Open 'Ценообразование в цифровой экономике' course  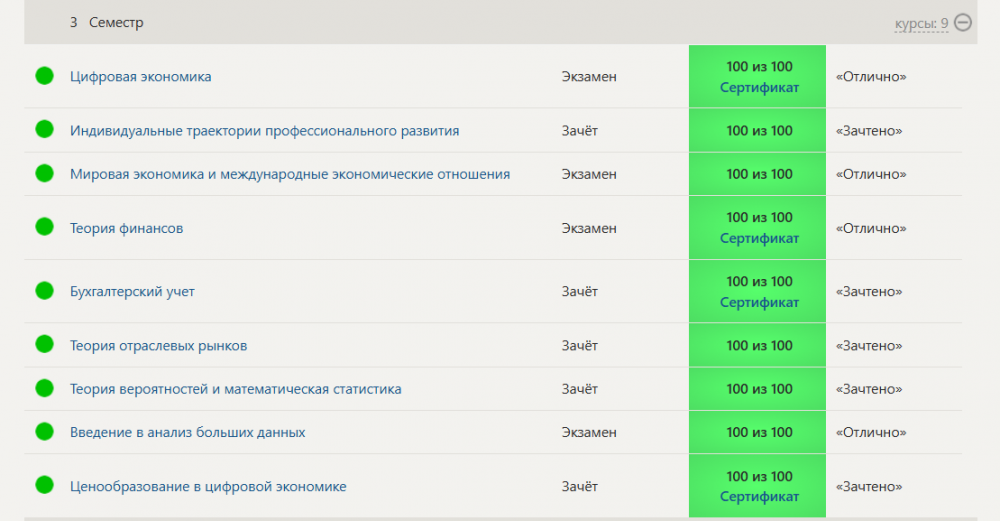coord(208,487)
